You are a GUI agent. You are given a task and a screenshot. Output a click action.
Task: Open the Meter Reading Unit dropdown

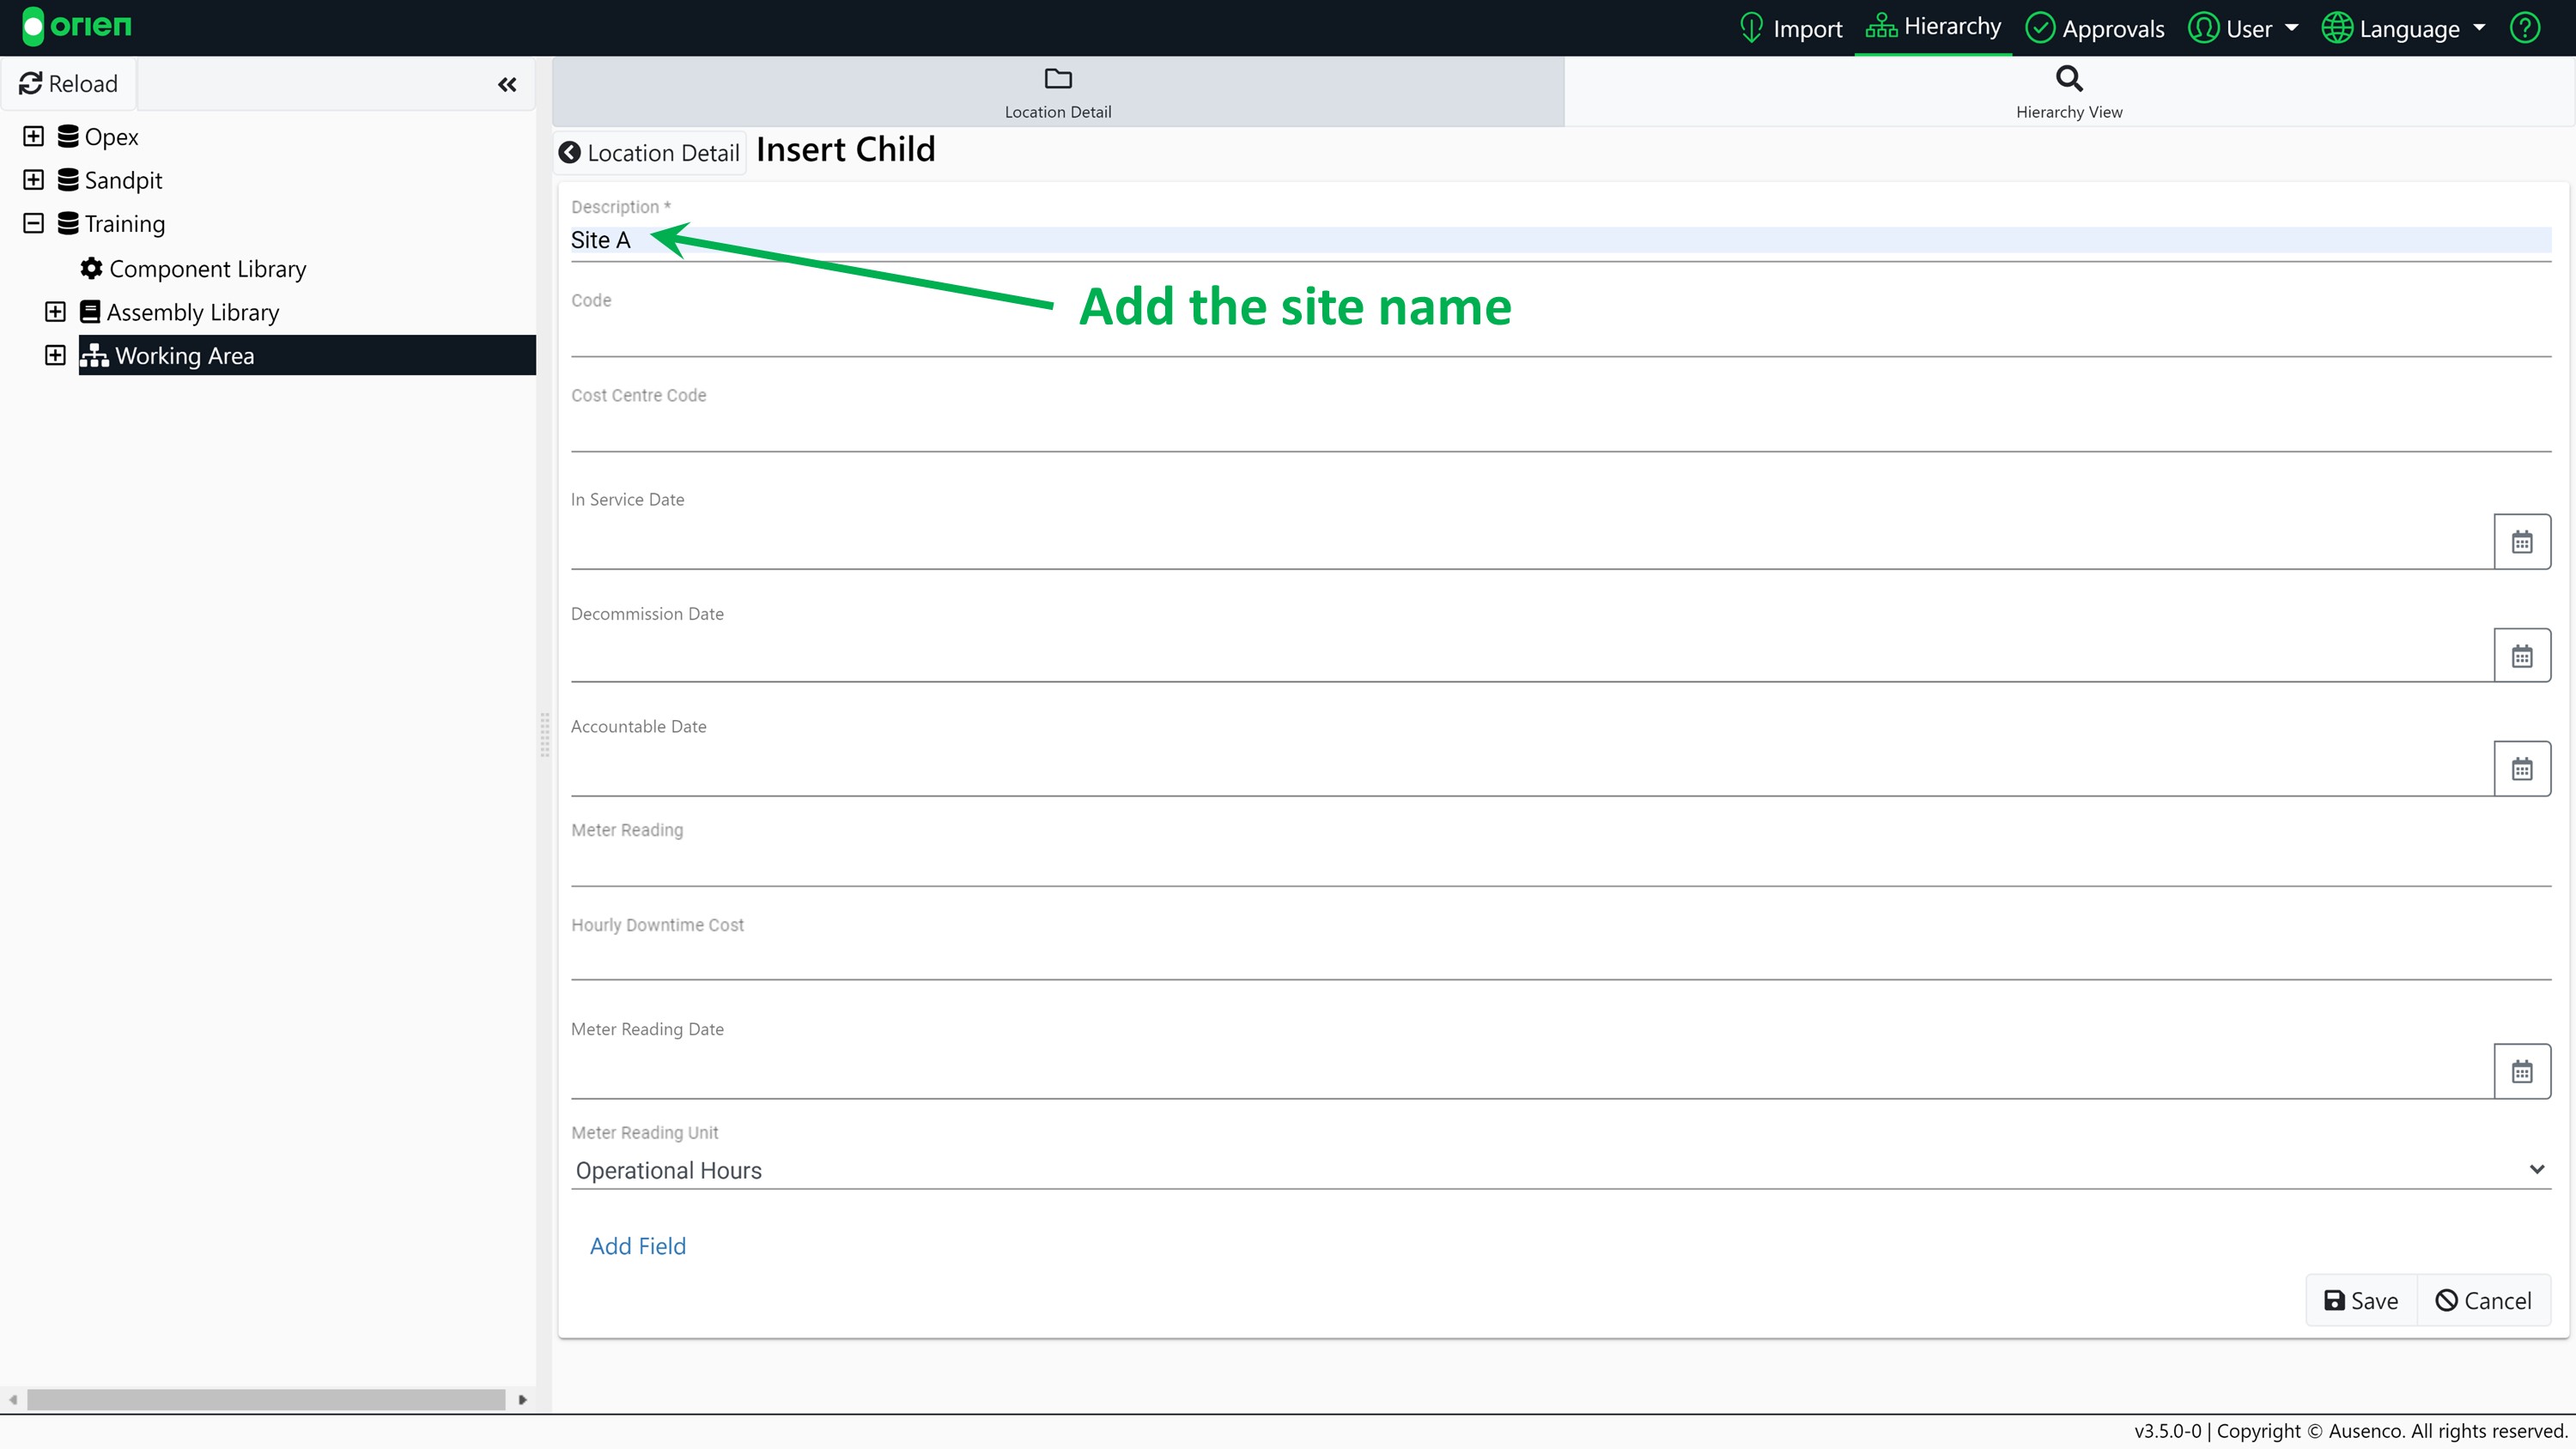tap(1561, 1170)
